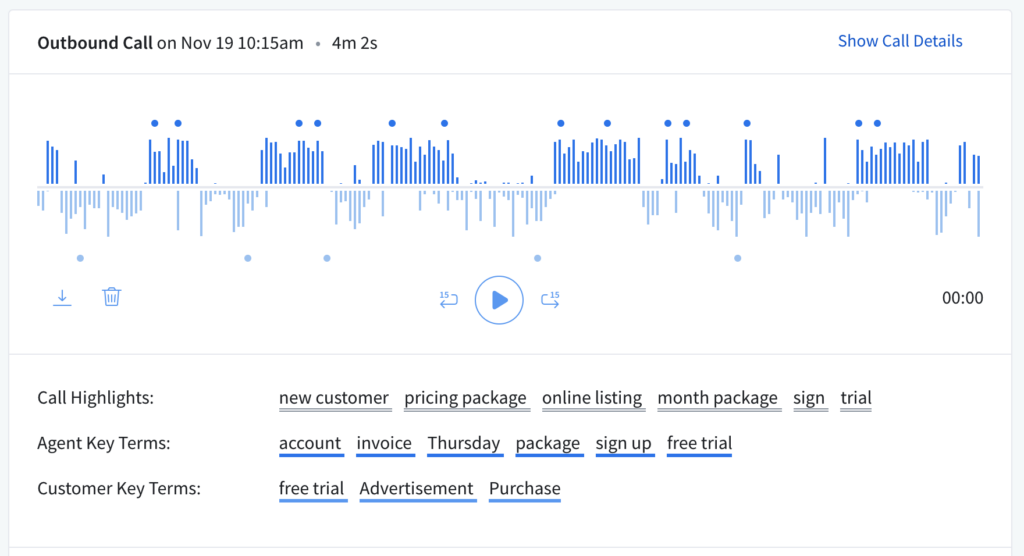This screenshot has height=556, width=1024.
Task: Click the "pricing package" highlight term
Action: click(x=465, y=398)
